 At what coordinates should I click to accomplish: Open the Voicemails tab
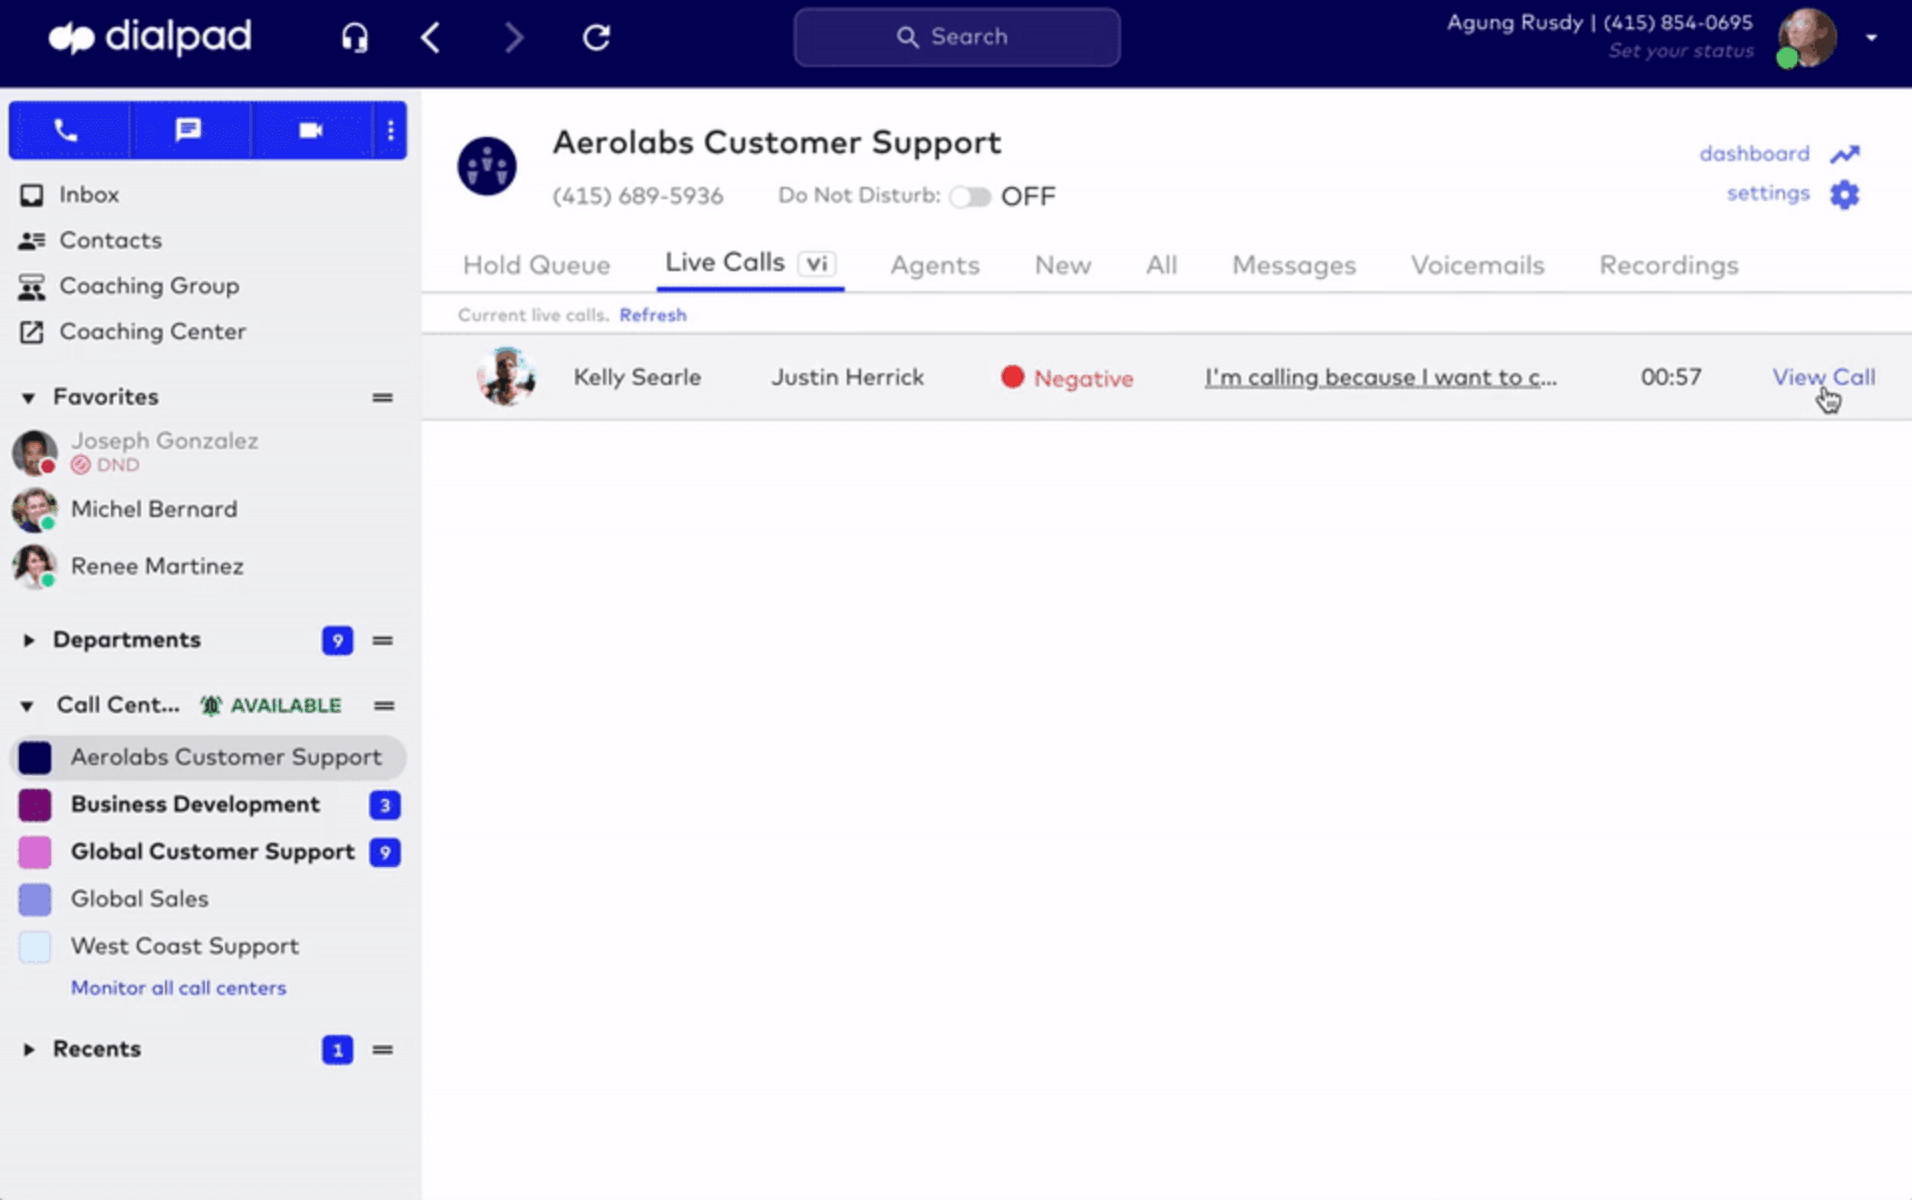[x=1477, y=265]
